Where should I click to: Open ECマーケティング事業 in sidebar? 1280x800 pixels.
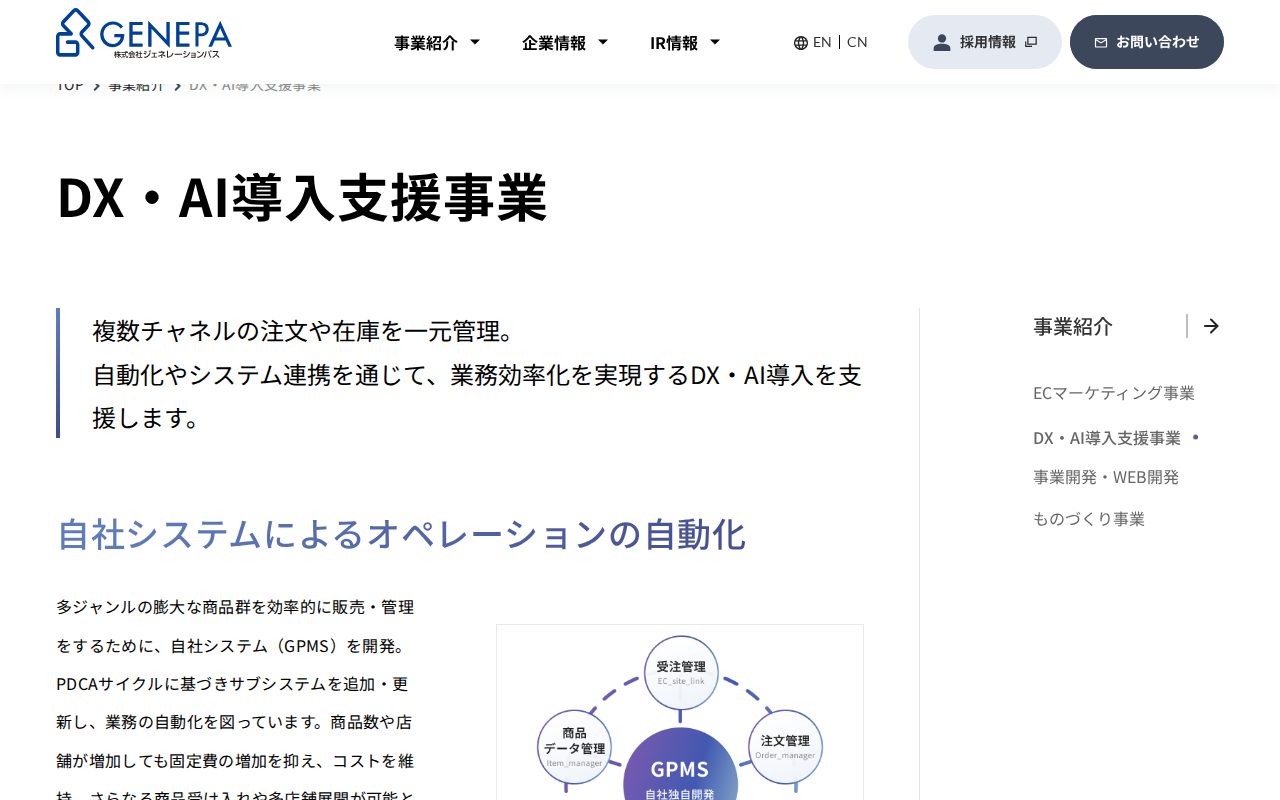tap(1114, 393)
